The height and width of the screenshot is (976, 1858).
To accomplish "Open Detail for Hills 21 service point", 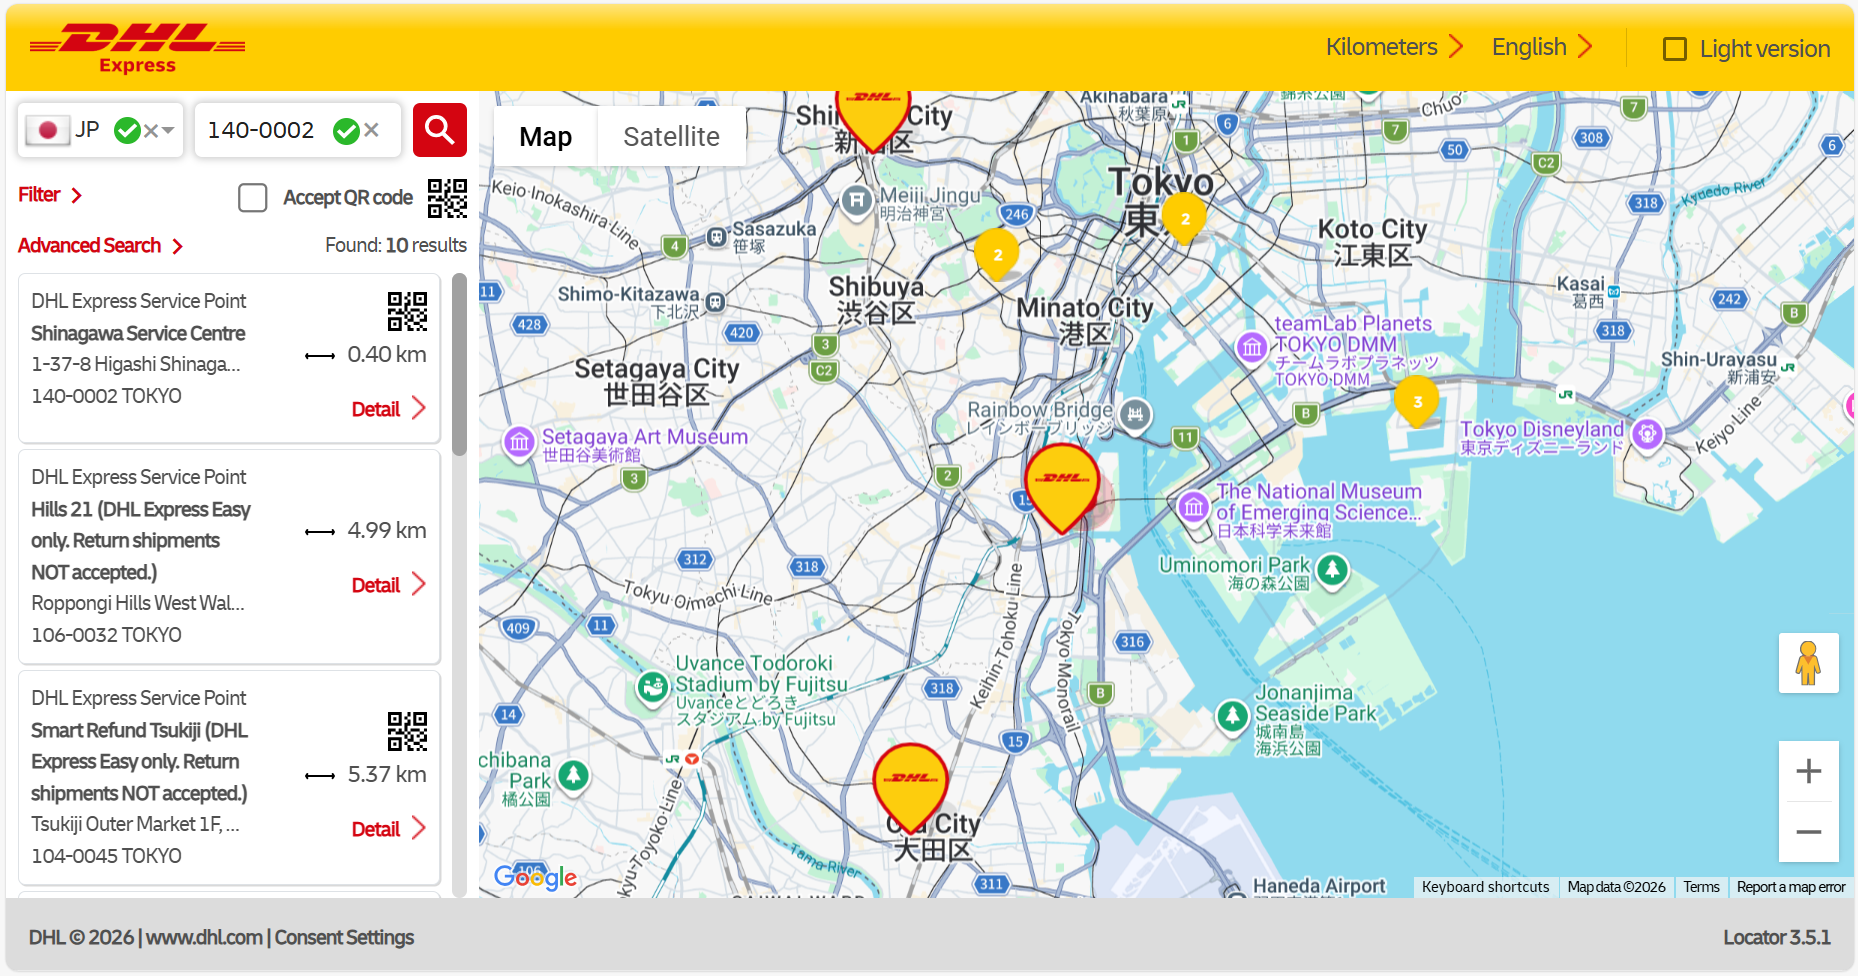I will coord(388,585).
